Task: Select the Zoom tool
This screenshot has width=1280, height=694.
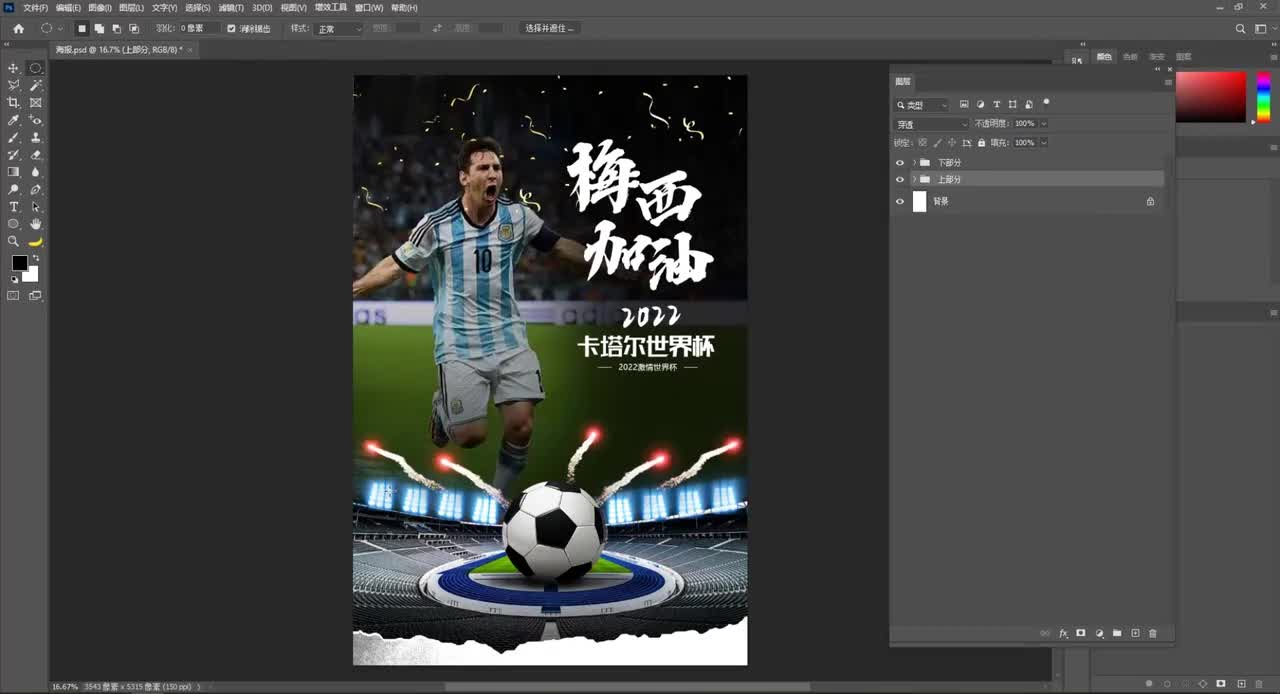Action: 13,241
